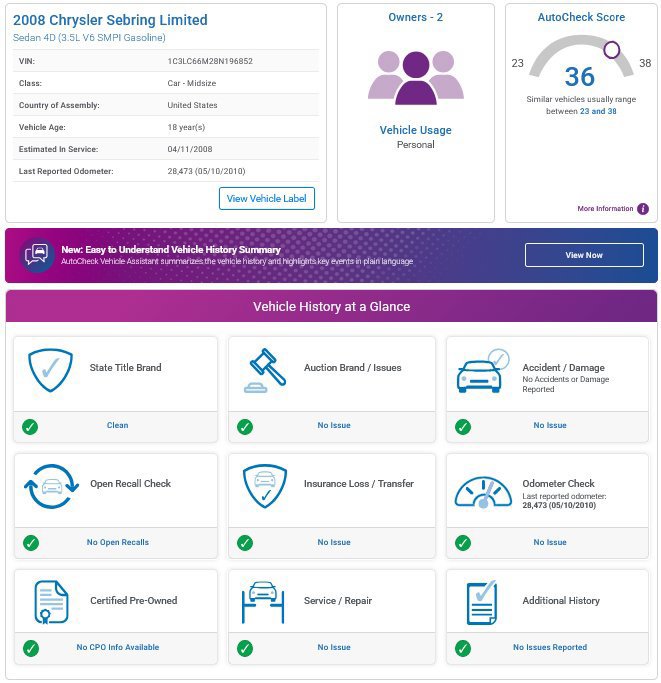Click the Insurance Loss / Transfer label

pos(359,484)
